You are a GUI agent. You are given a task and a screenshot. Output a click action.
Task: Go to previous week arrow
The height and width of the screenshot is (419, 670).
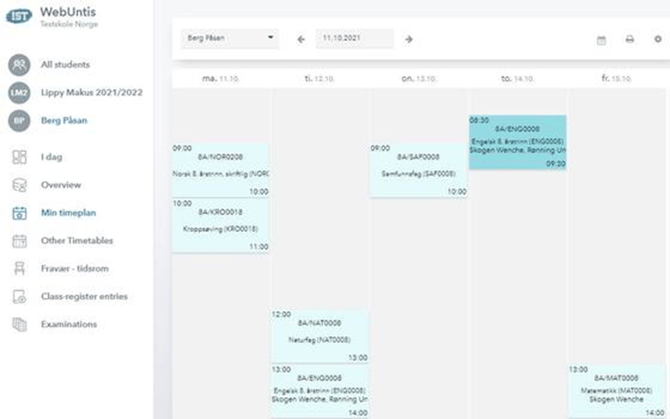[x=301, y=39]
